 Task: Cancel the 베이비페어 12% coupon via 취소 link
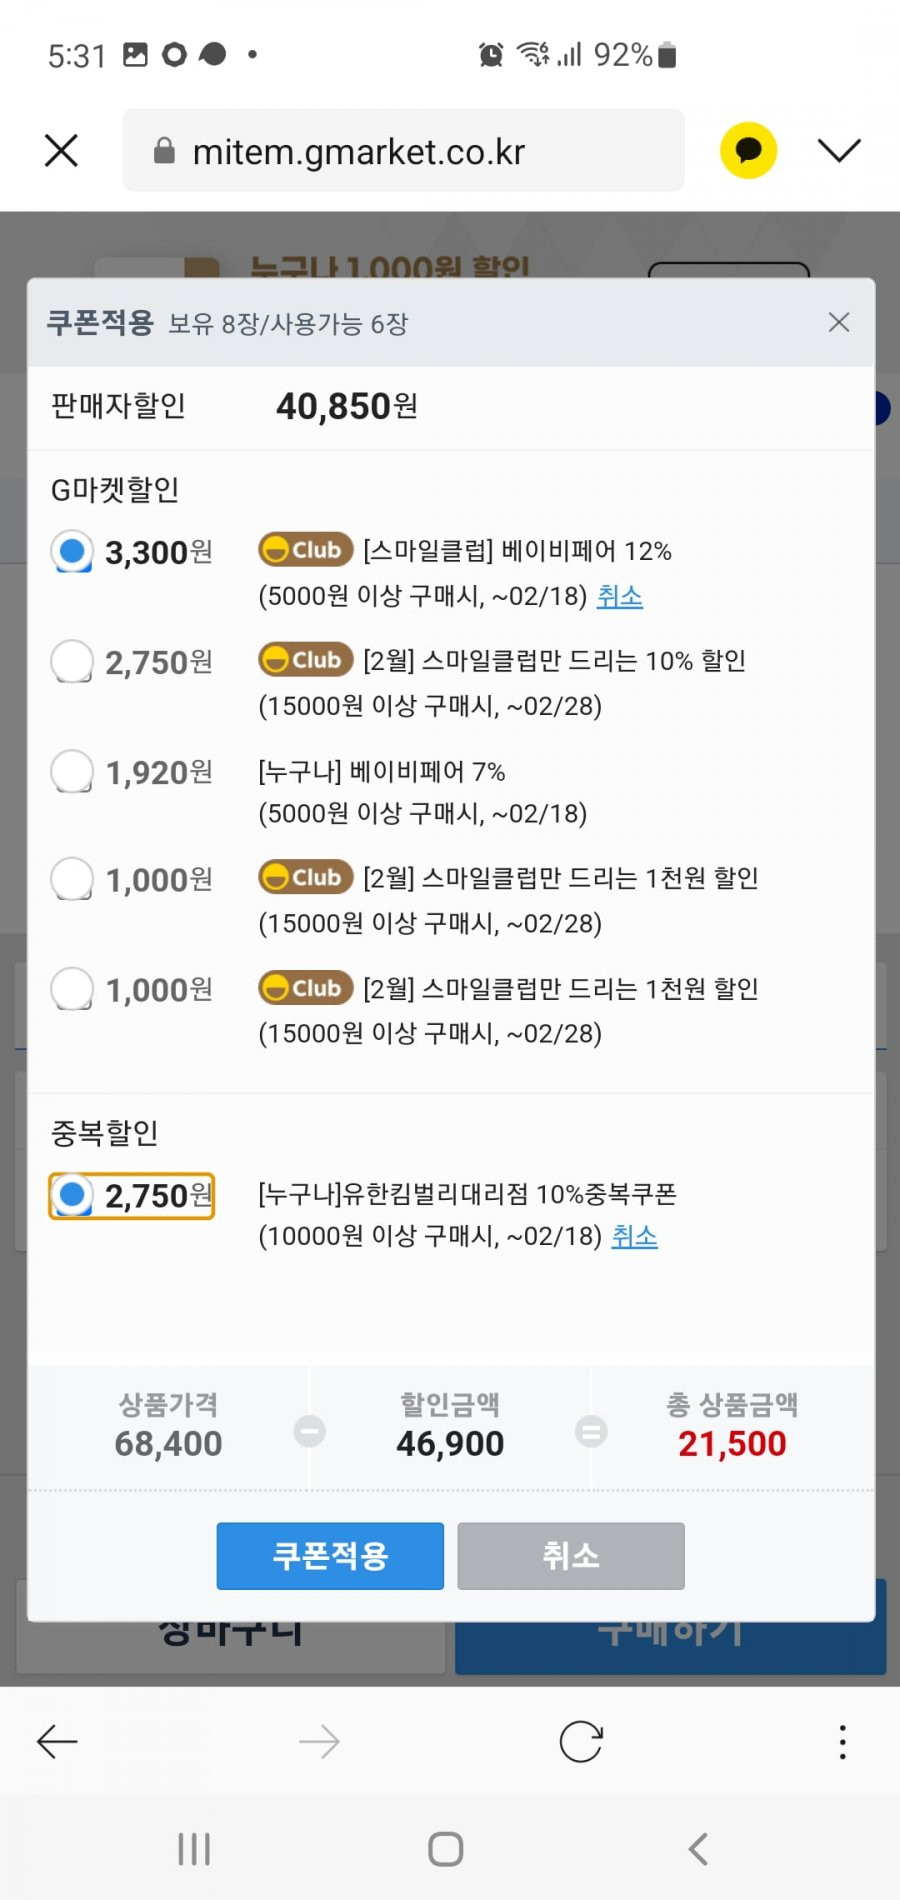click(x=620, y=596)
